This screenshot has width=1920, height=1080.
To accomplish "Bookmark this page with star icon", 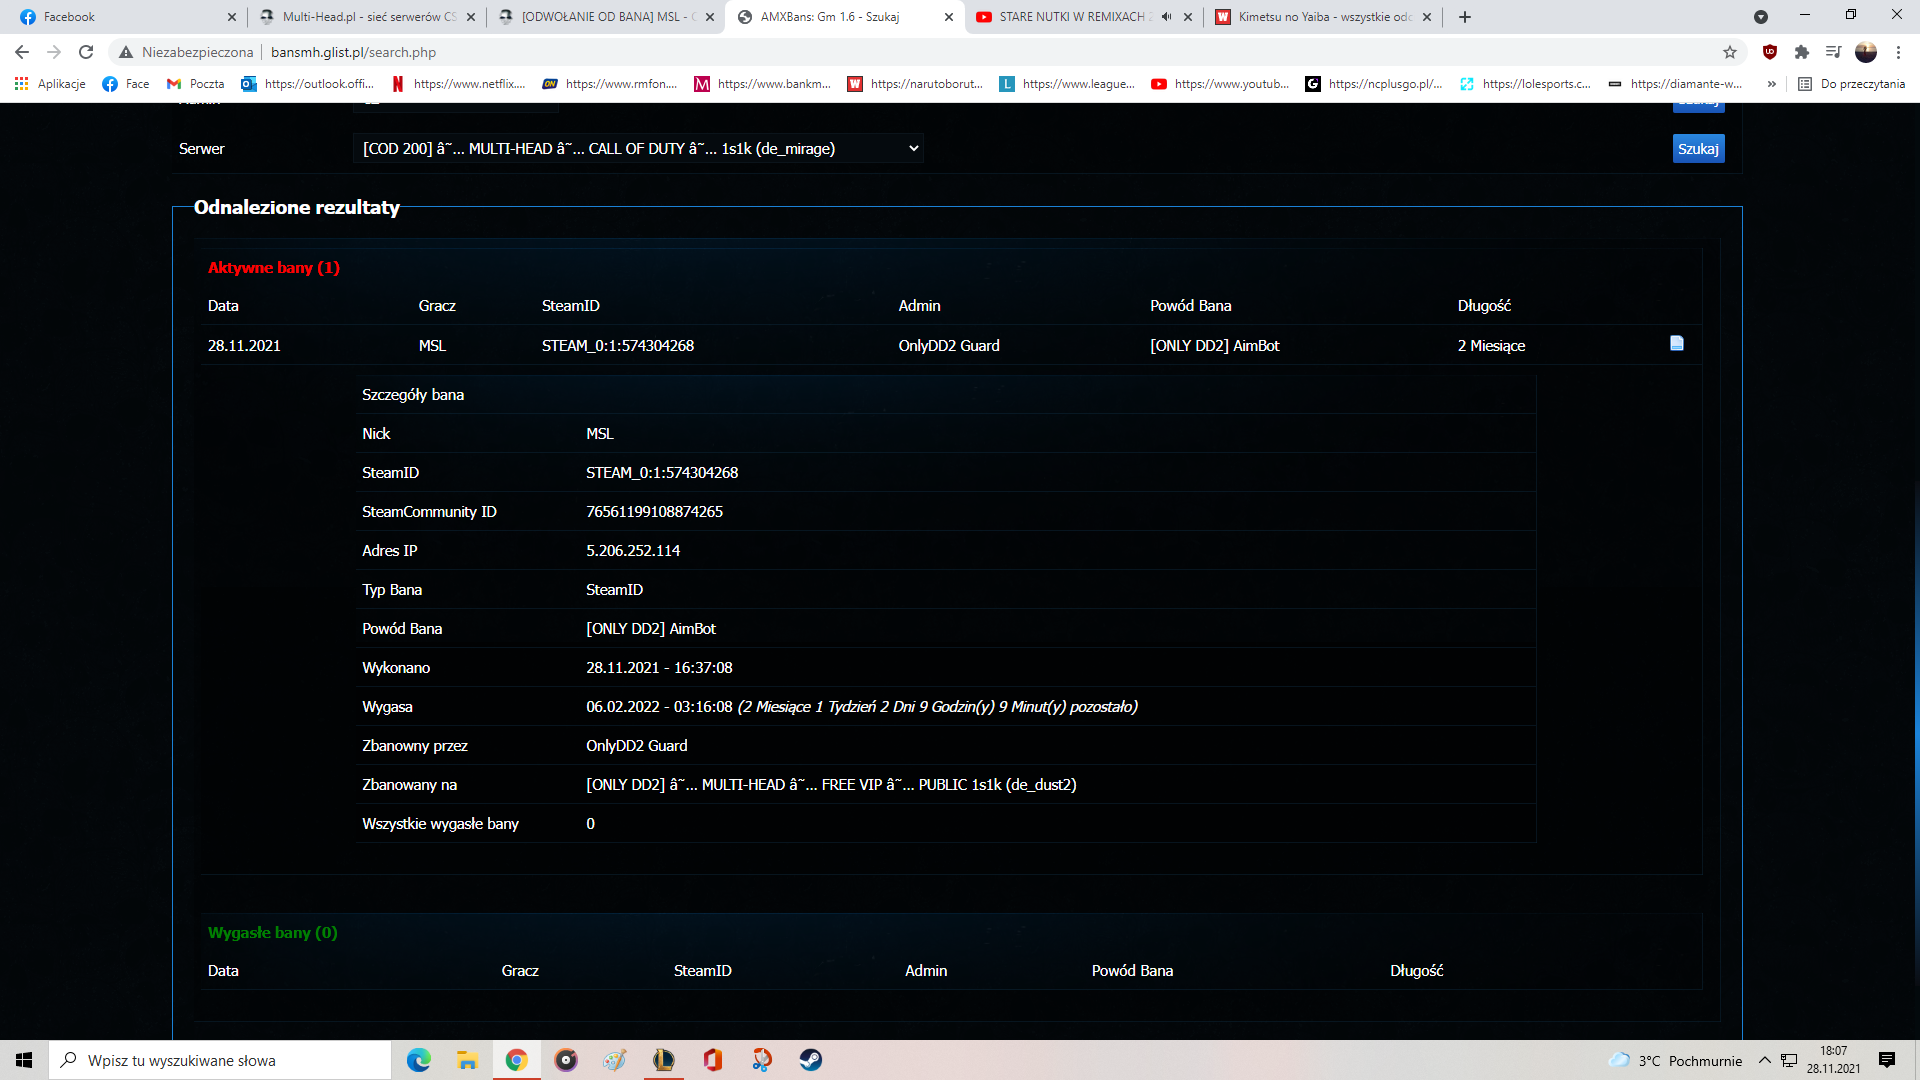I will point(1730,52).
